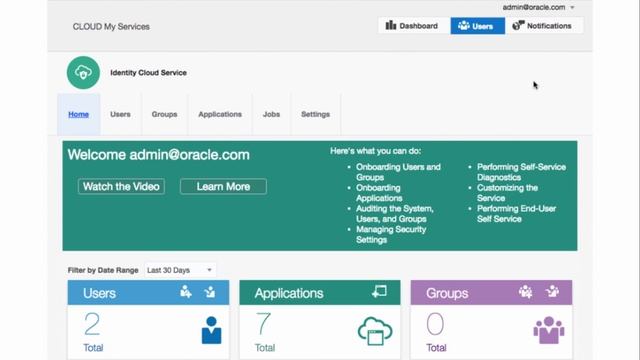Click the cloud application icon in Applications card

(375, 331)
